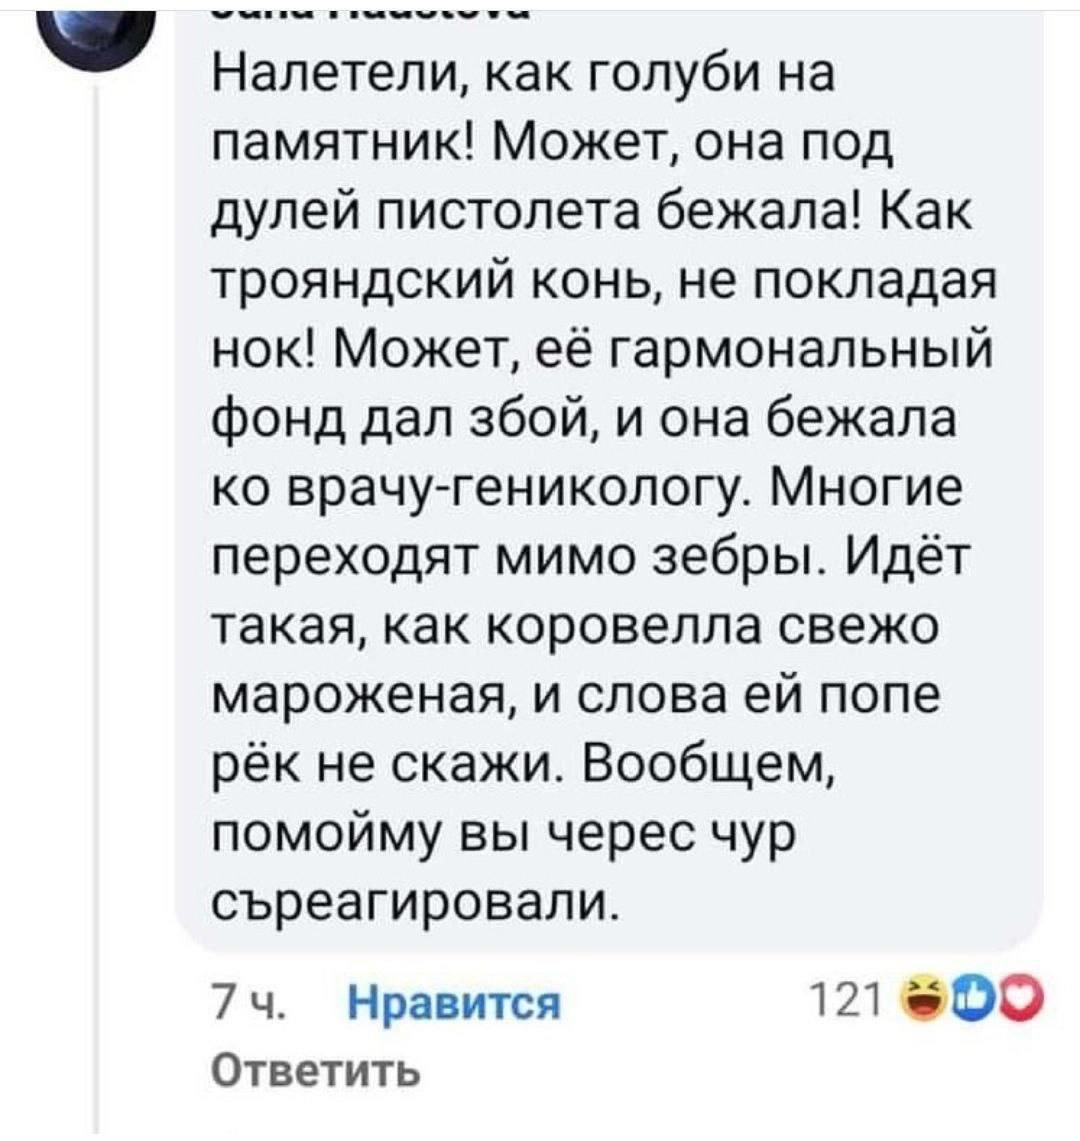The image size is (1080, 1141).
Task: Click the vertical thread line below avatar
Action: click(x=97, y=600)
